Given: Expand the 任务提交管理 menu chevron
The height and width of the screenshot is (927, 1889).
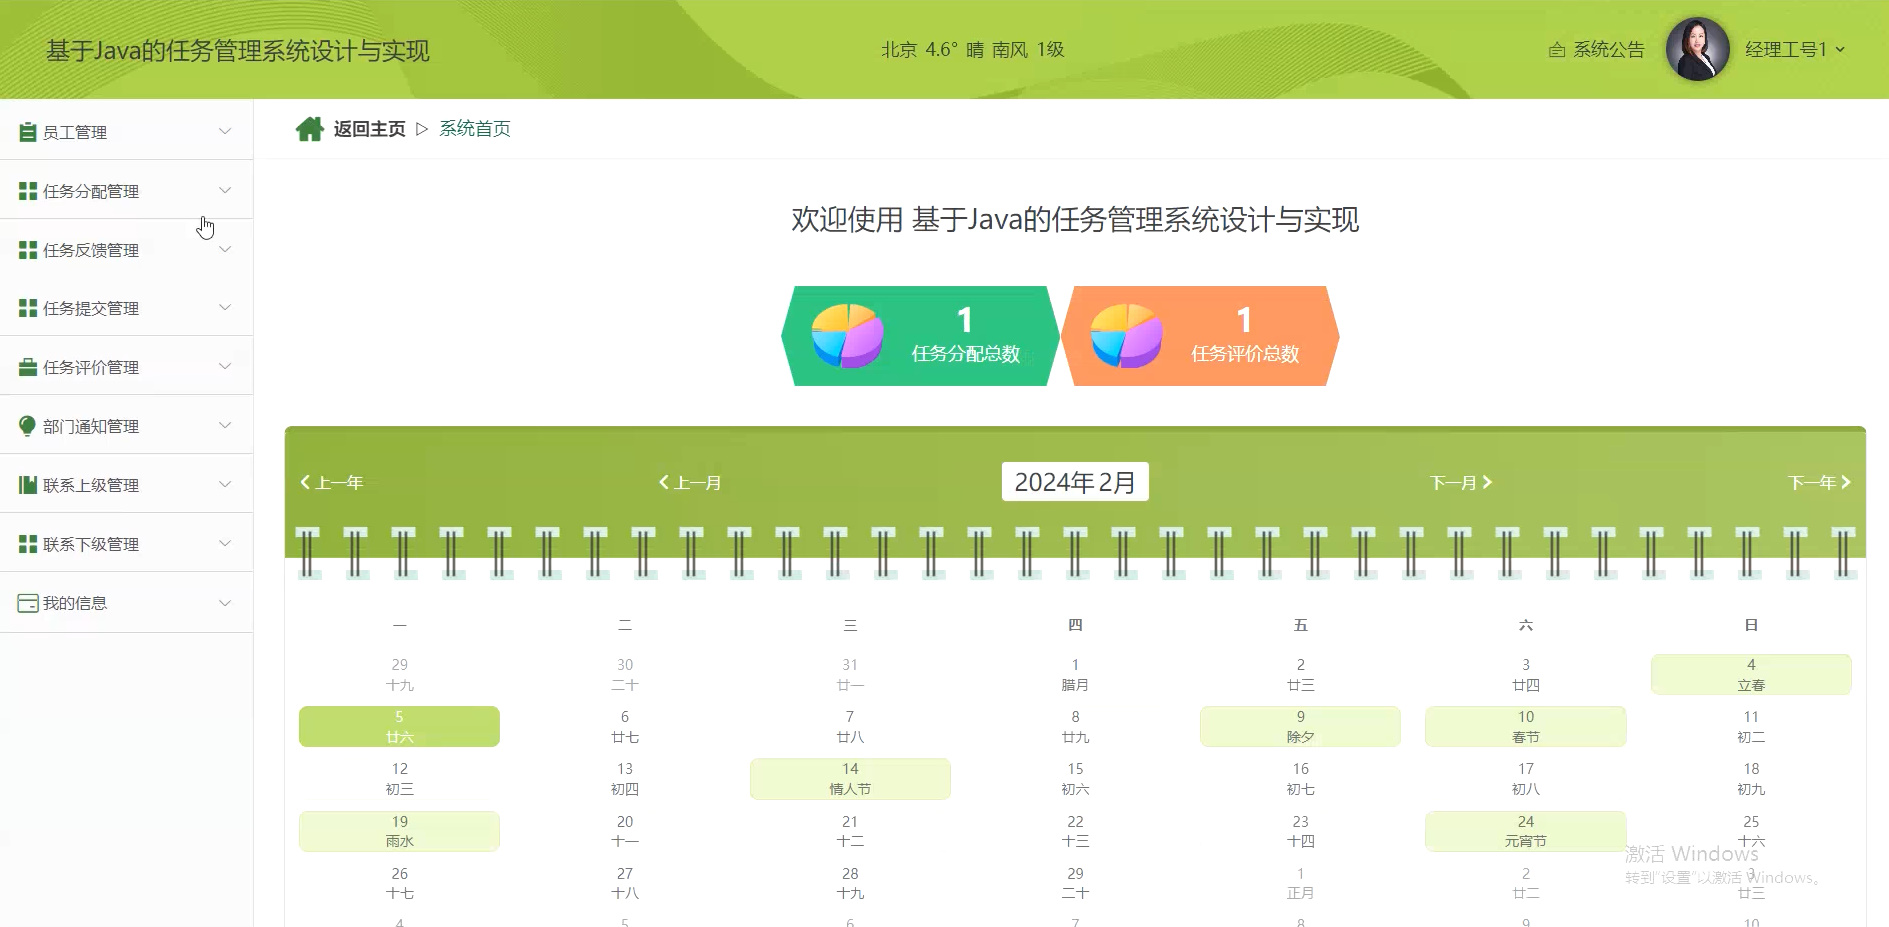Looking at the screenshot, I should [225, 307].
